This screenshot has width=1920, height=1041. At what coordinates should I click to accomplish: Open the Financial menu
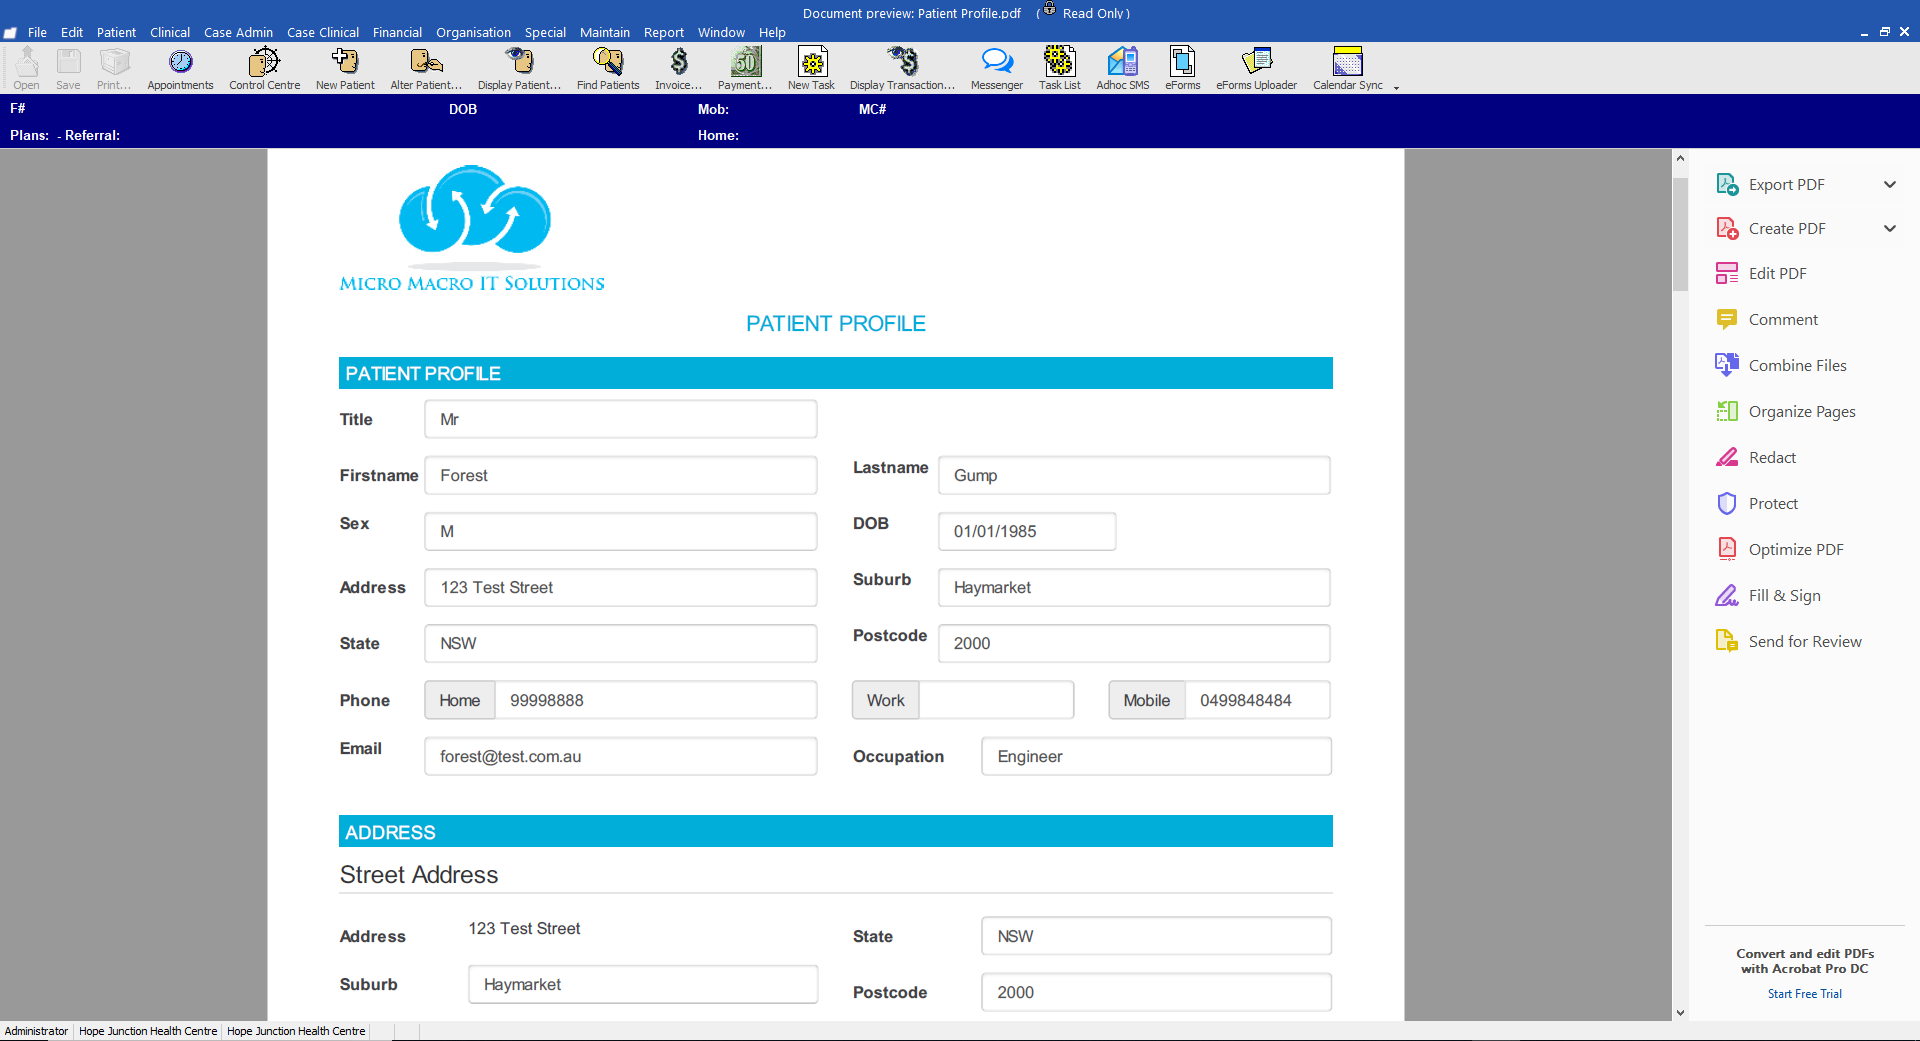[x=397, y=32]
